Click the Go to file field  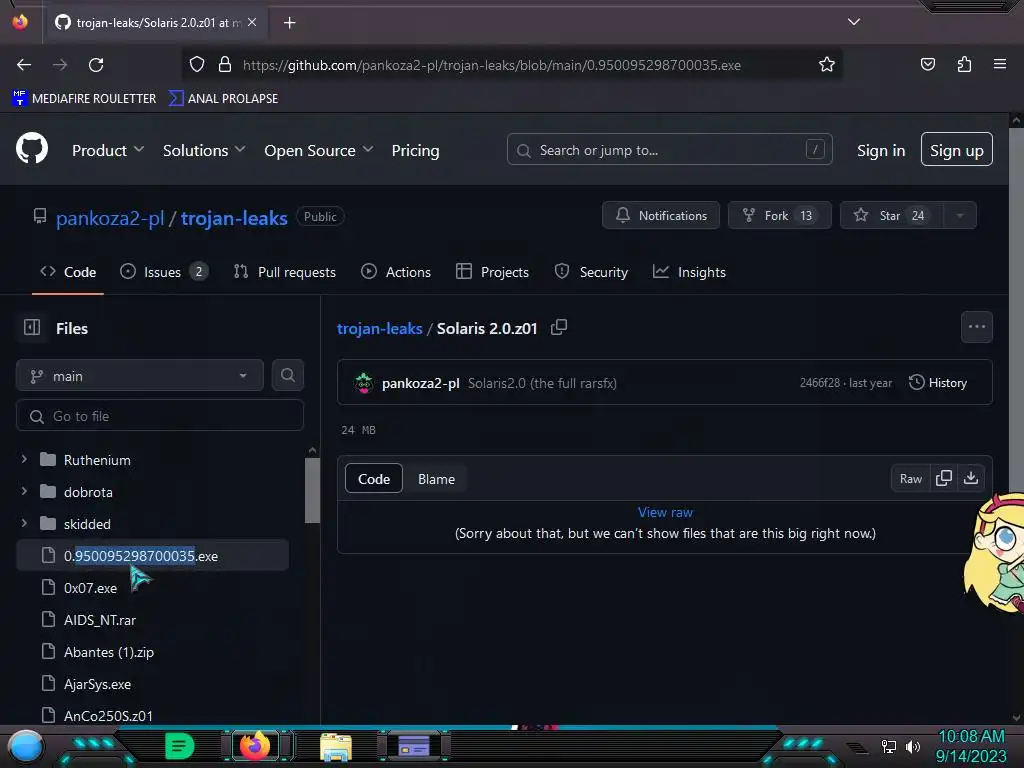coord(160,415)
